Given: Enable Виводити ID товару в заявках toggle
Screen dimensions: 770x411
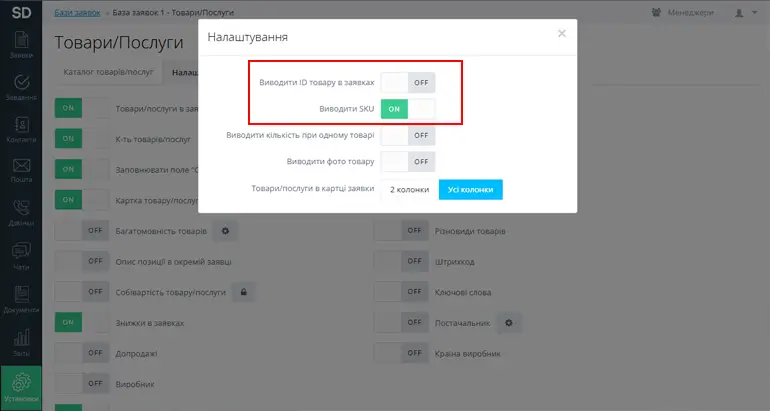Looking at the screenshot, I should (x=408, y=82).
